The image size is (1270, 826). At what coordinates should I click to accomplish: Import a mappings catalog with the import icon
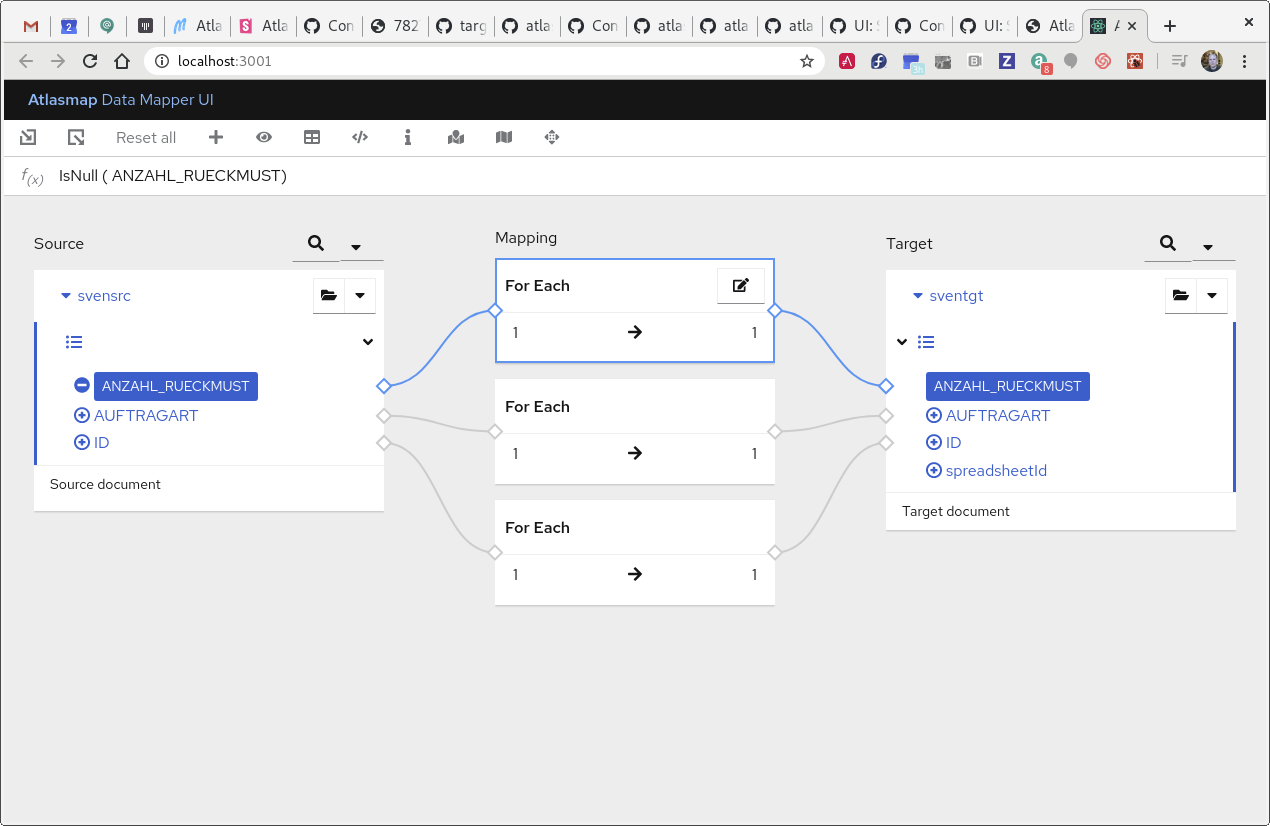[28, 137]
